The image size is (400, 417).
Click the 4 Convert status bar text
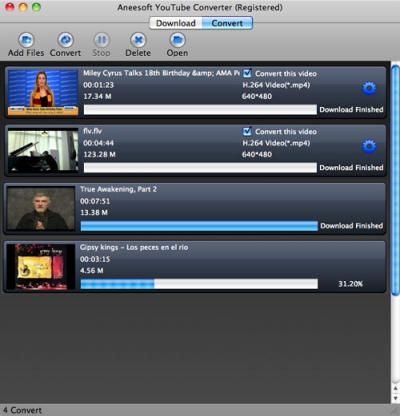(22, 410)
